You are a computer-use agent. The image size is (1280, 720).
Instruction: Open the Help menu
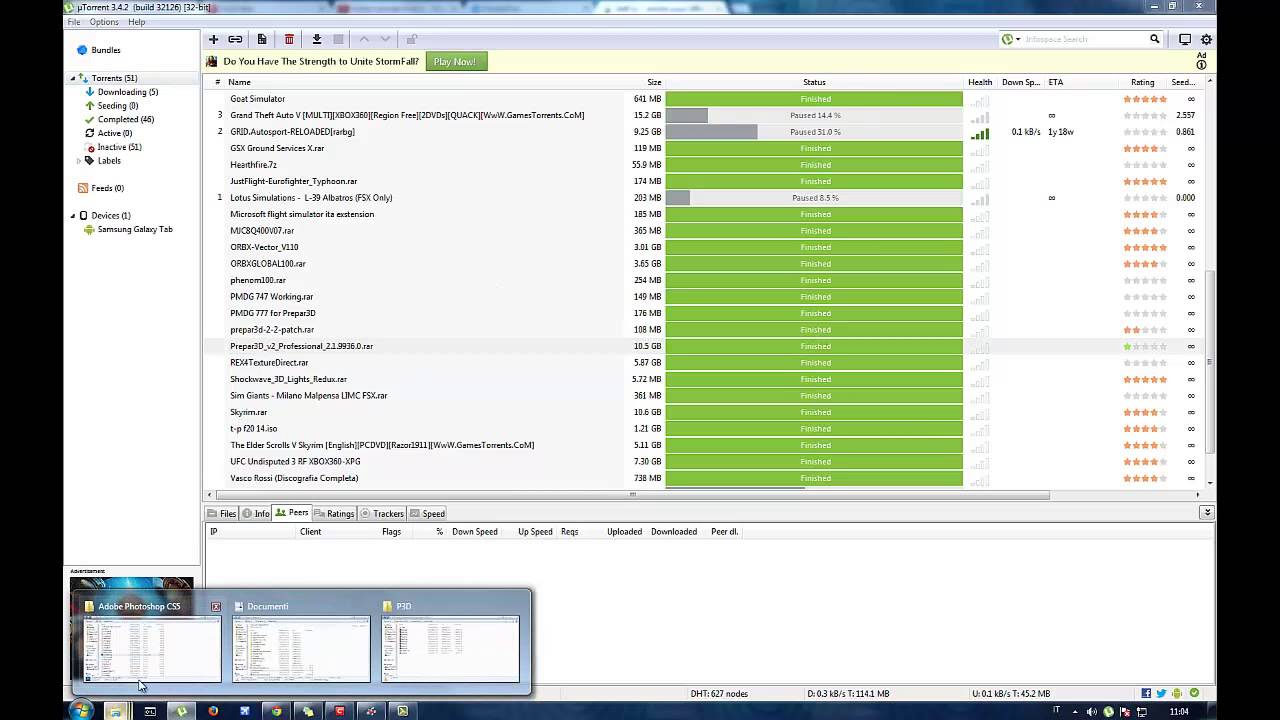(x=137, y=22)
